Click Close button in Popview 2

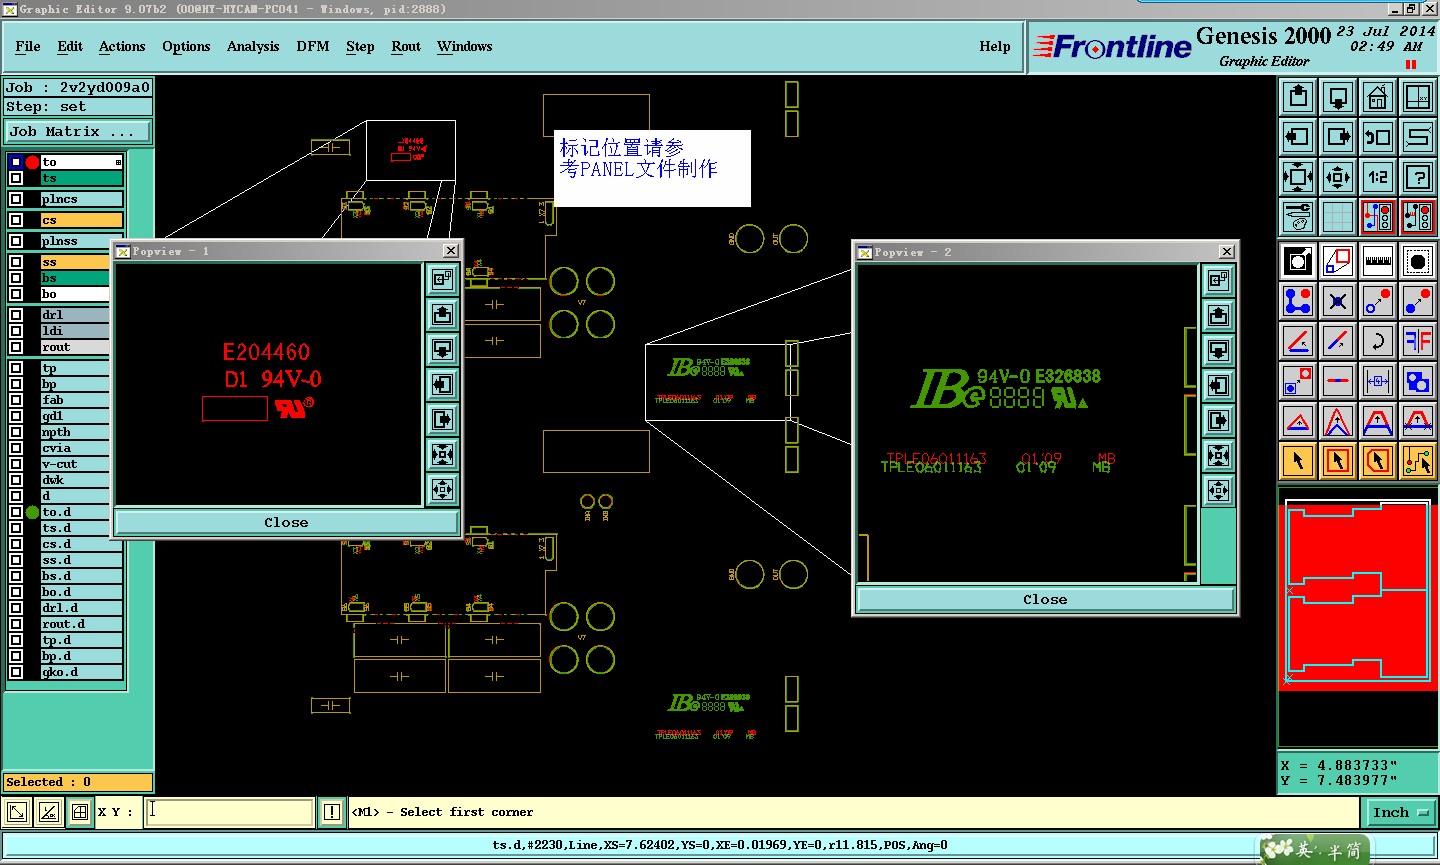coord(1045,599)
